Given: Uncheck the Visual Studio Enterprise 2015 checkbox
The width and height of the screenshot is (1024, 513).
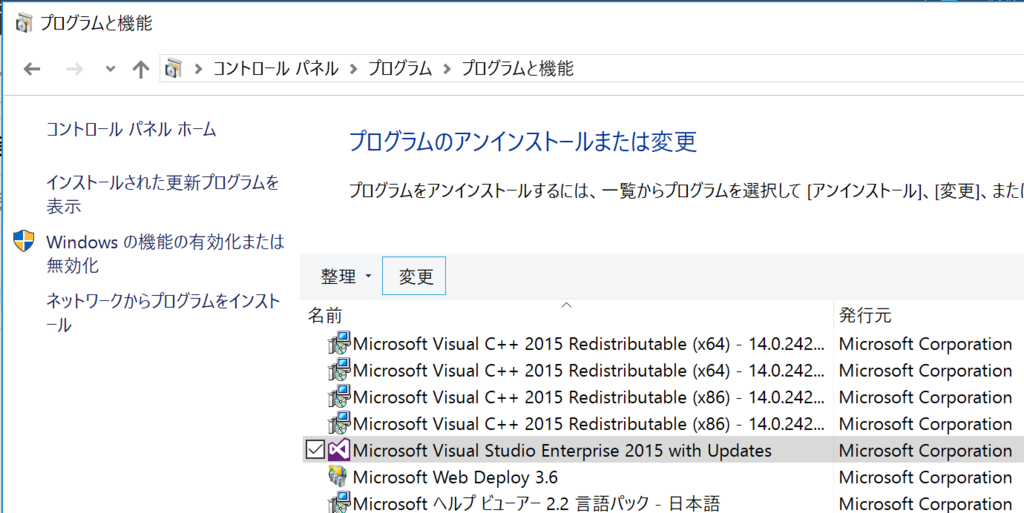Looking at the screenshot, I should (x=315, y=450).
